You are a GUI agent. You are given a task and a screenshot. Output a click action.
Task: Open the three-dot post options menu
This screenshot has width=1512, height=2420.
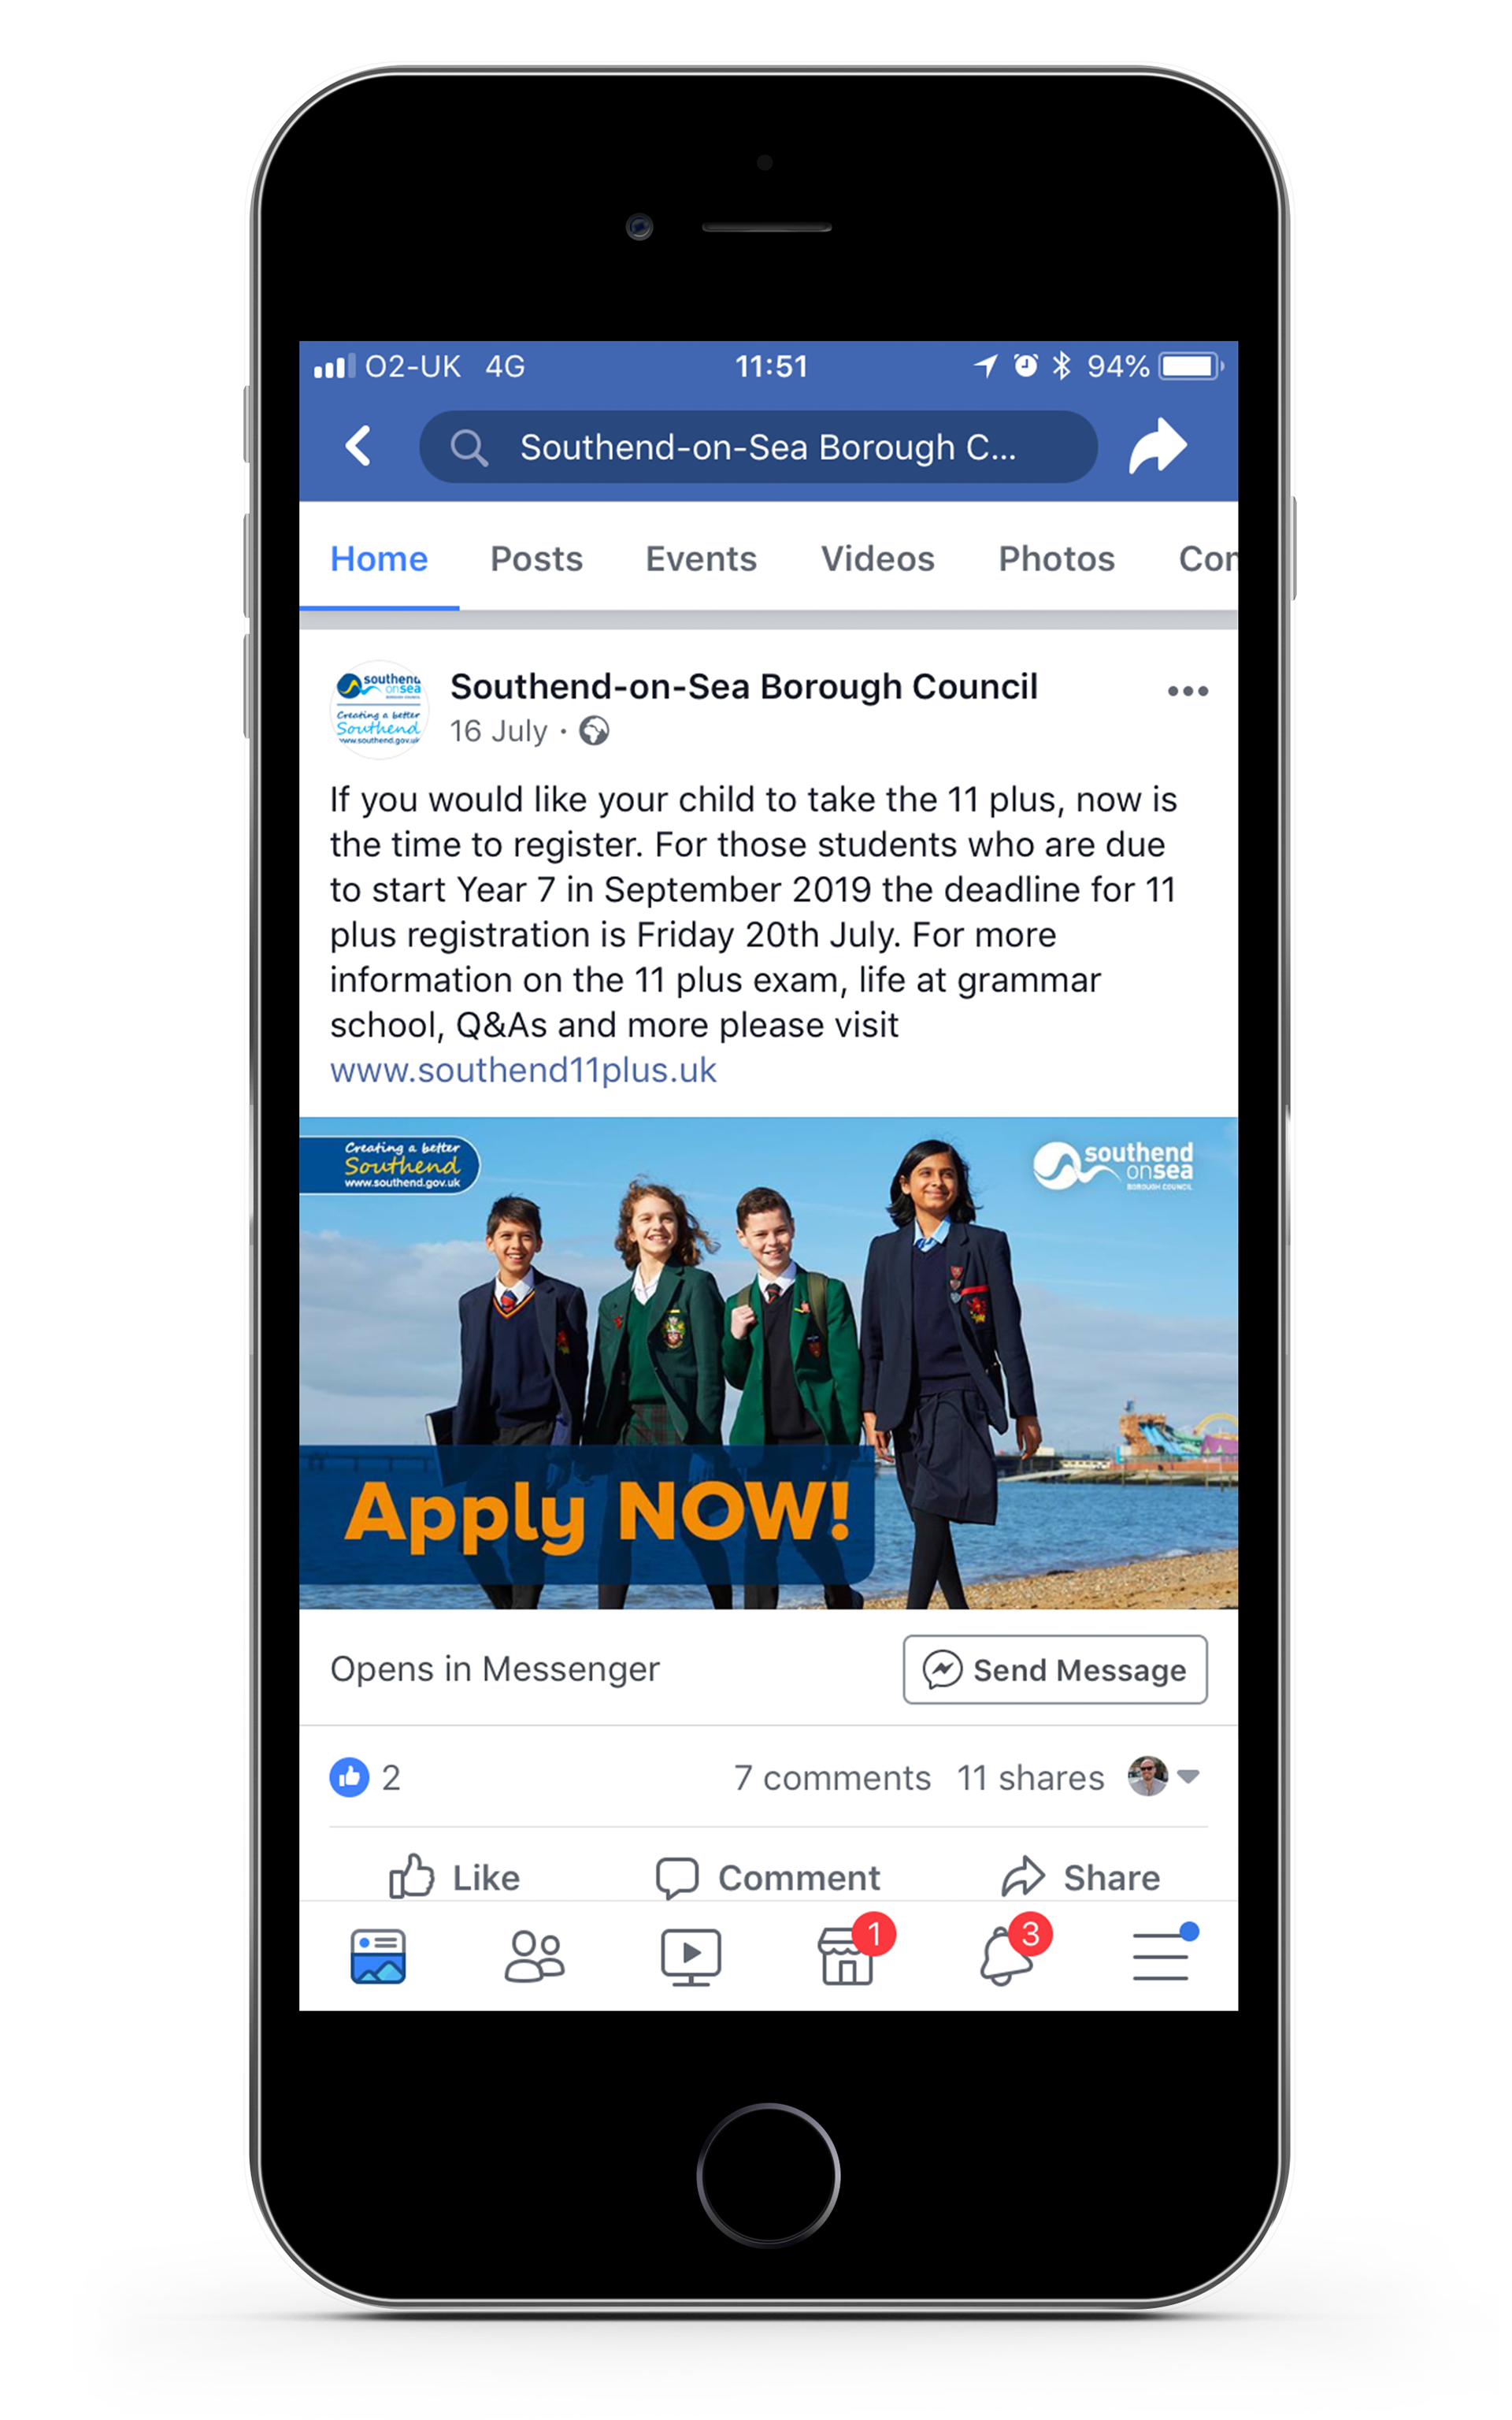click(1187, 691)
